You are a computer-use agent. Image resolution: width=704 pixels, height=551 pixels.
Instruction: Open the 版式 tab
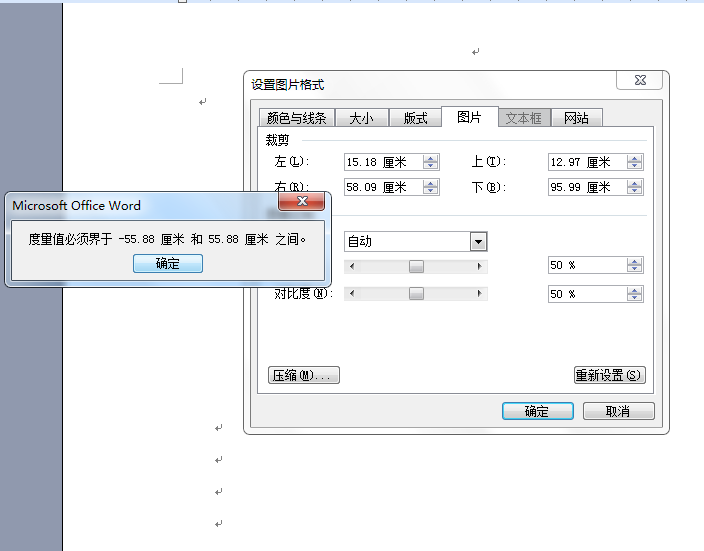point(415,118)
